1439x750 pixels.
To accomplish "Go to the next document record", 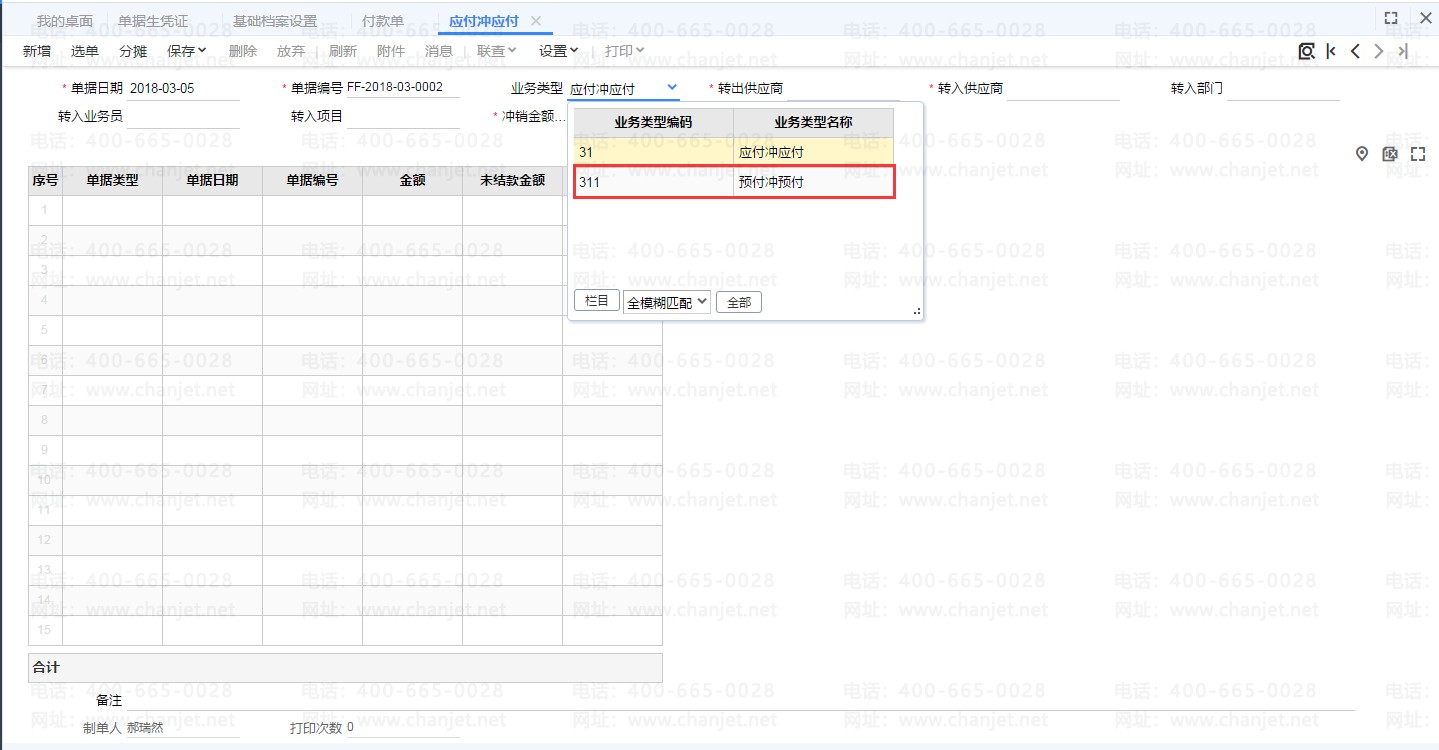I will [x=1379, y=51].
